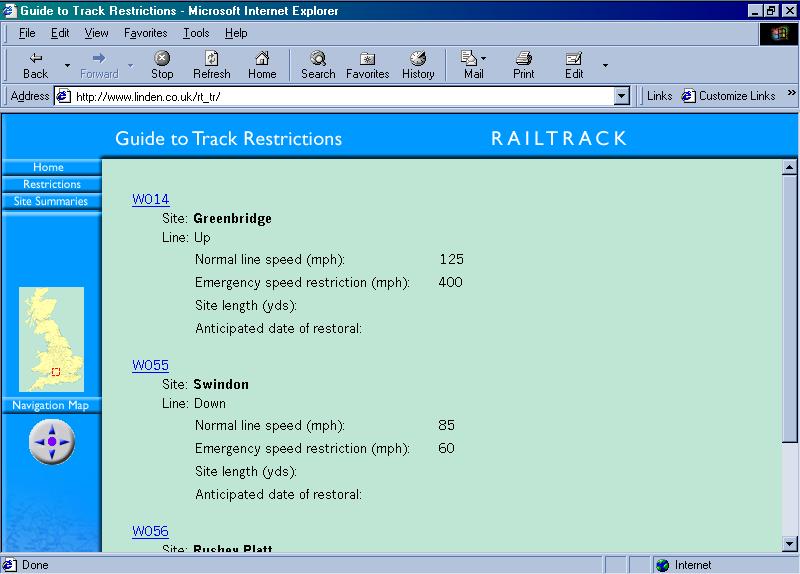Click the Back toolbar button

pos(35,65)
